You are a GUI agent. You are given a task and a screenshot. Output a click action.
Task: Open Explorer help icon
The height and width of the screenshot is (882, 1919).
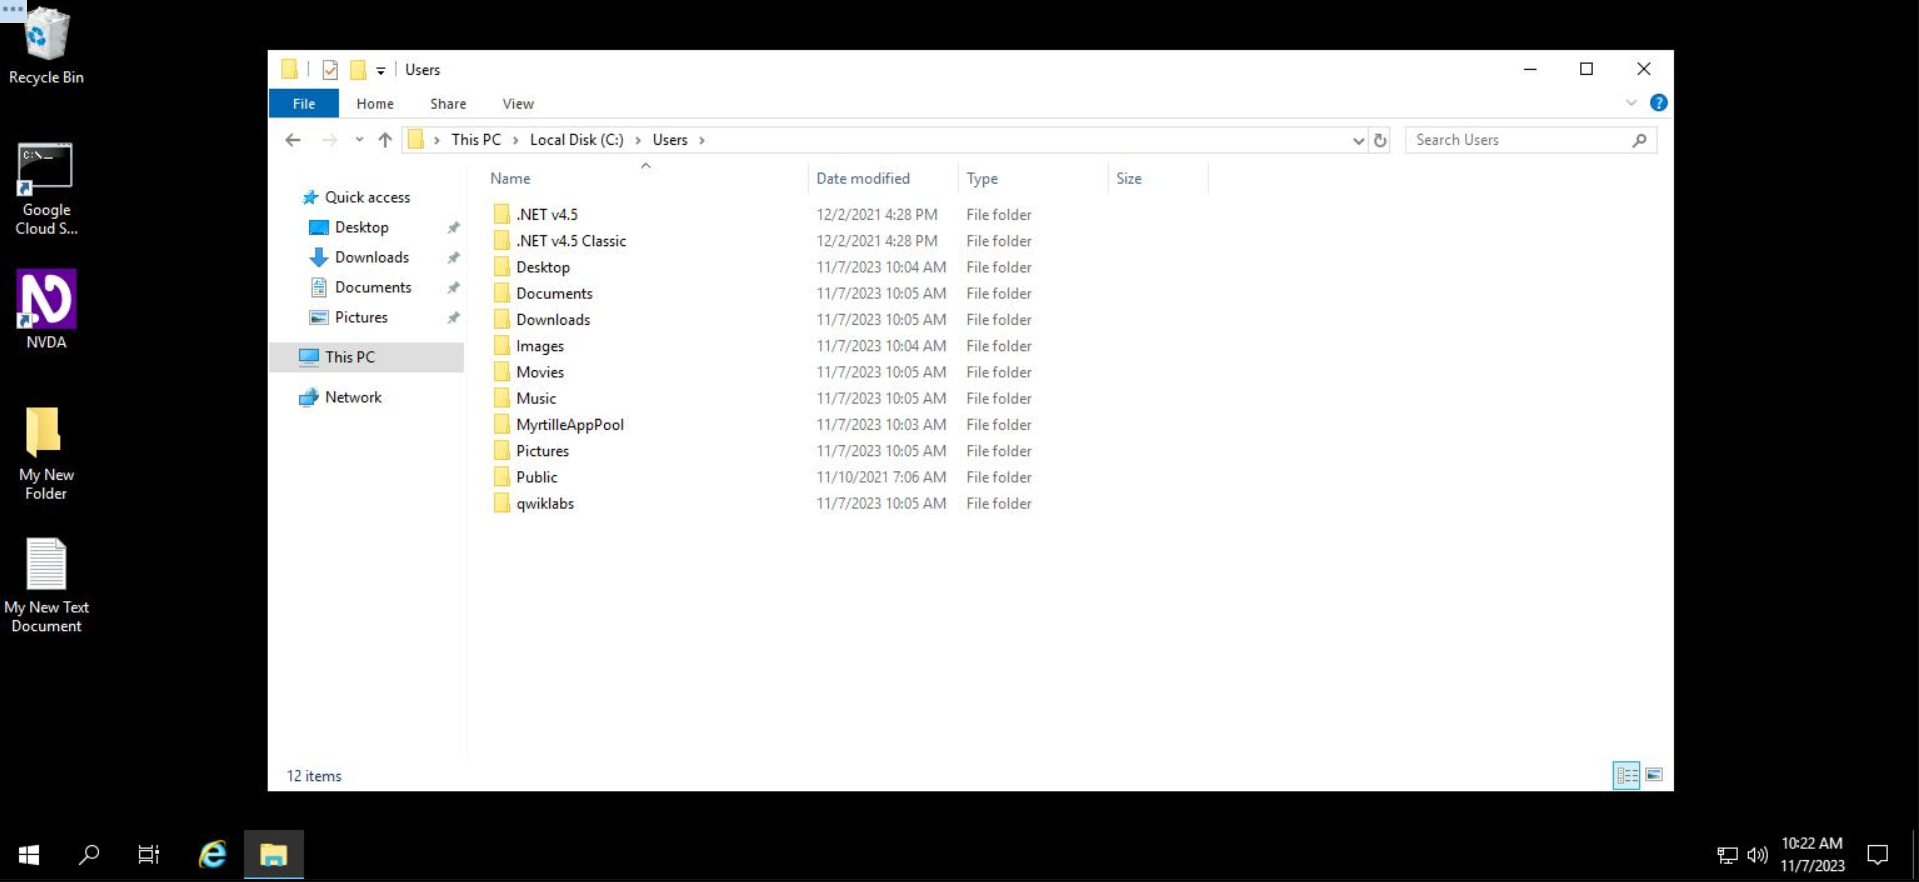pyautogui.click(x=1658, y=103)
